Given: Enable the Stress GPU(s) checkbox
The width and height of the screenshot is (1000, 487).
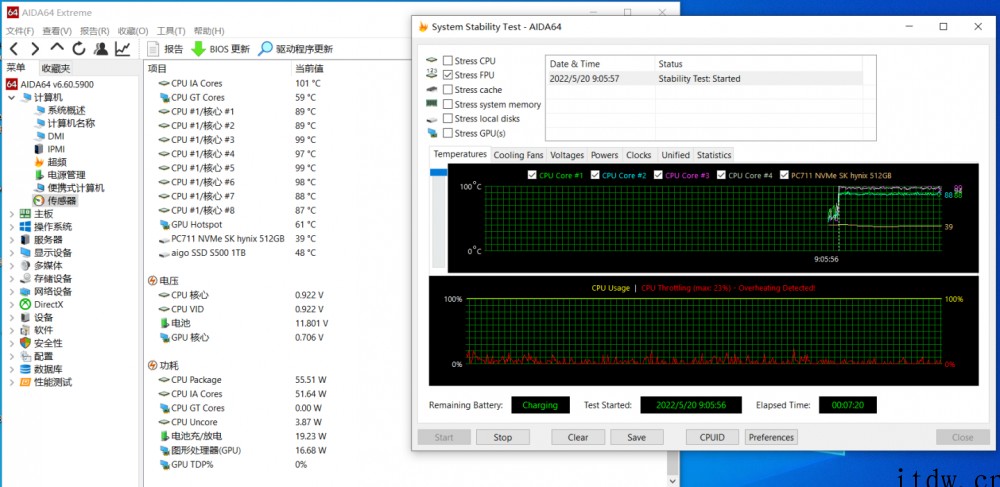Looking at the screenshot, I should point(448,133).
